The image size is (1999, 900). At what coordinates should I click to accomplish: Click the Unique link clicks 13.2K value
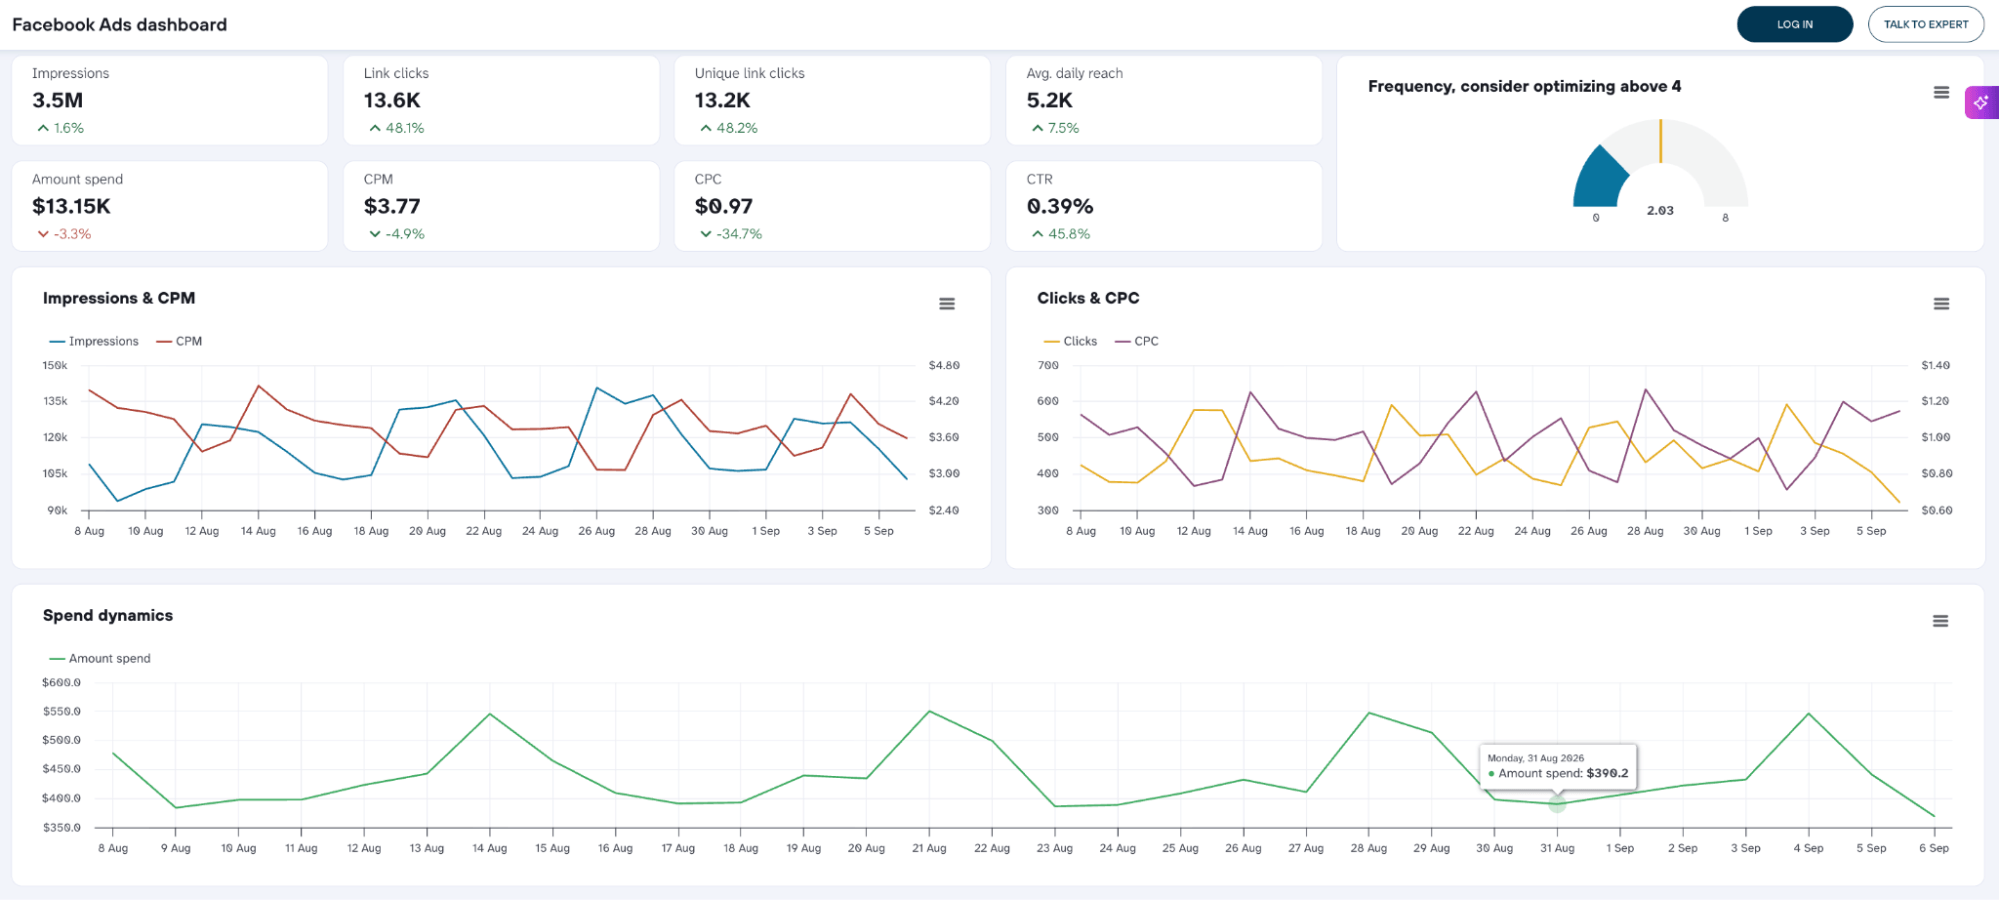(722, 100)
